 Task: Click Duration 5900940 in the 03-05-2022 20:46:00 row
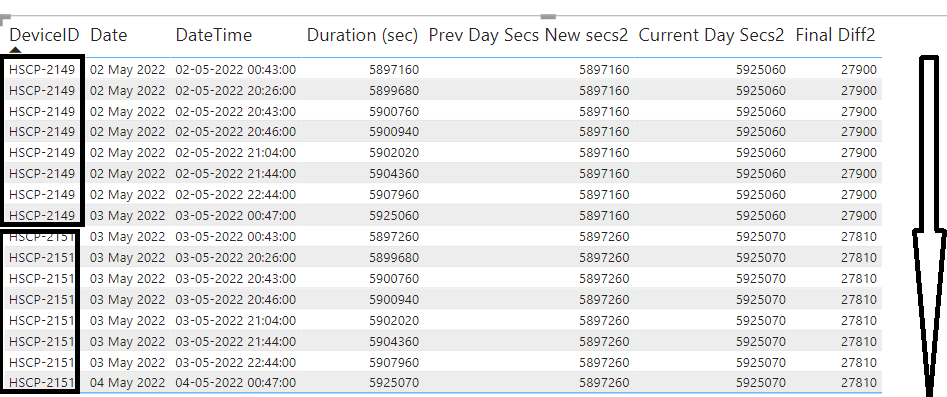coord(394,300)
